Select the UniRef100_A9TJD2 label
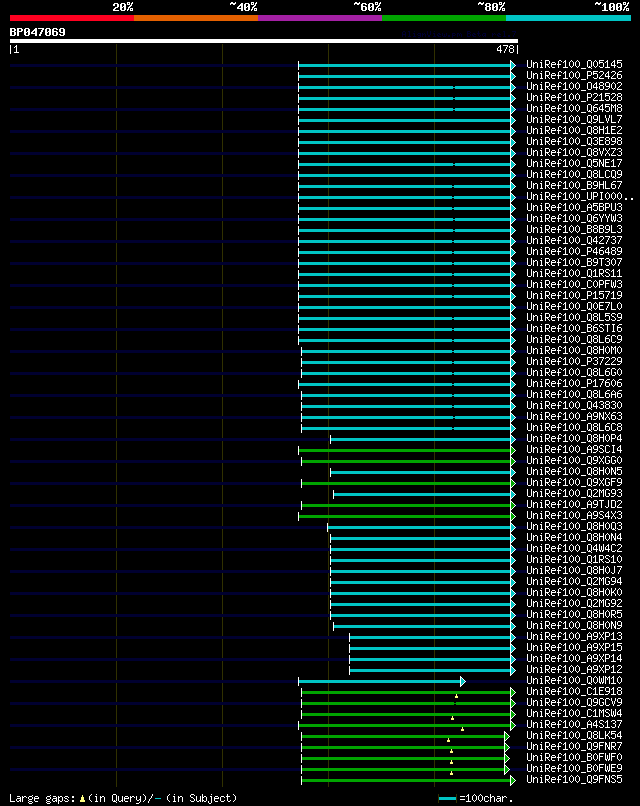Image resolution: width=640 pixels, height=806 pixels. tap(574, 504)
